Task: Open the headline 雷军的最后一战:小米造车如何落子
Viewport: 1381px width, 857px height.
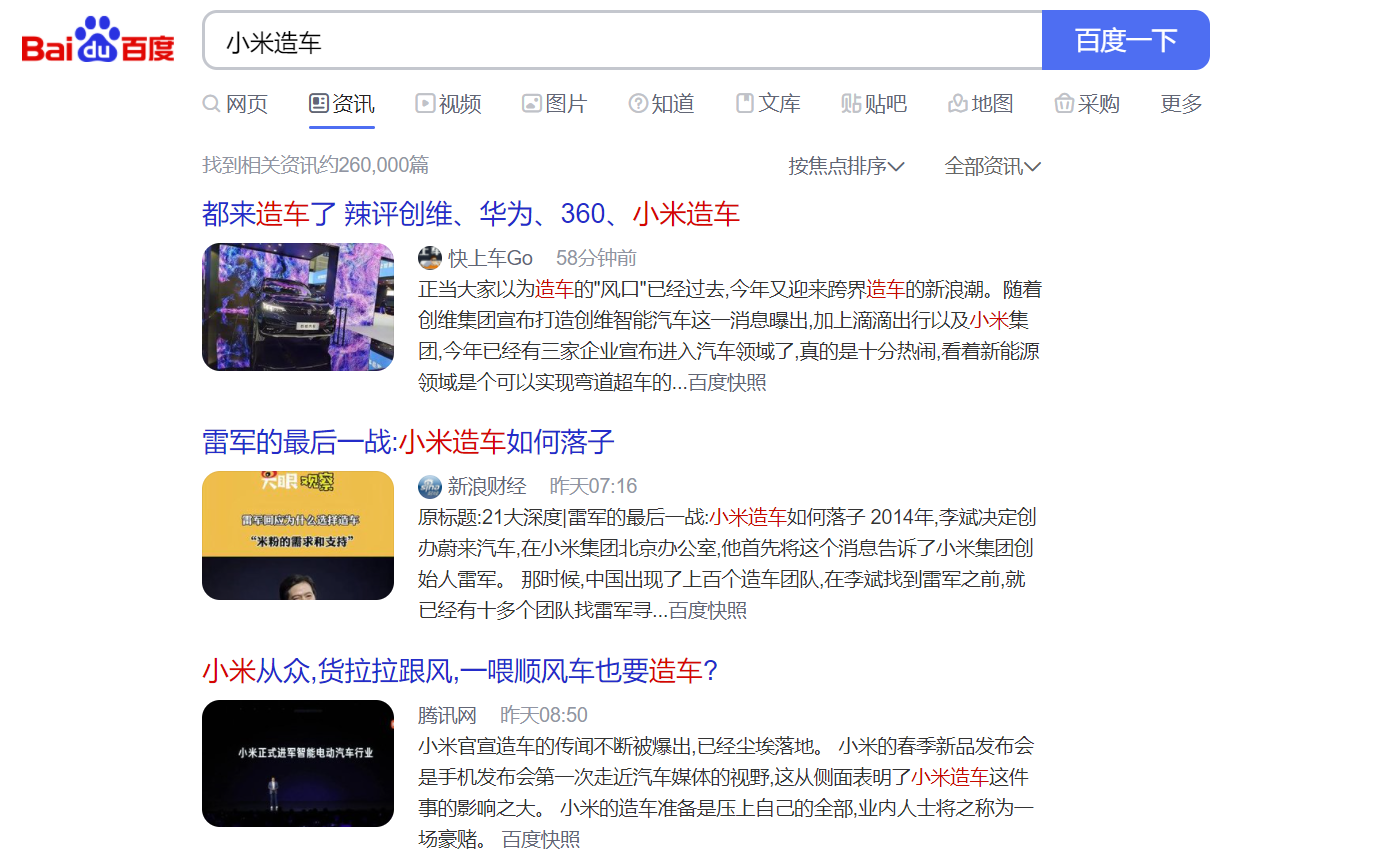Action: click(x=408, y=442)
